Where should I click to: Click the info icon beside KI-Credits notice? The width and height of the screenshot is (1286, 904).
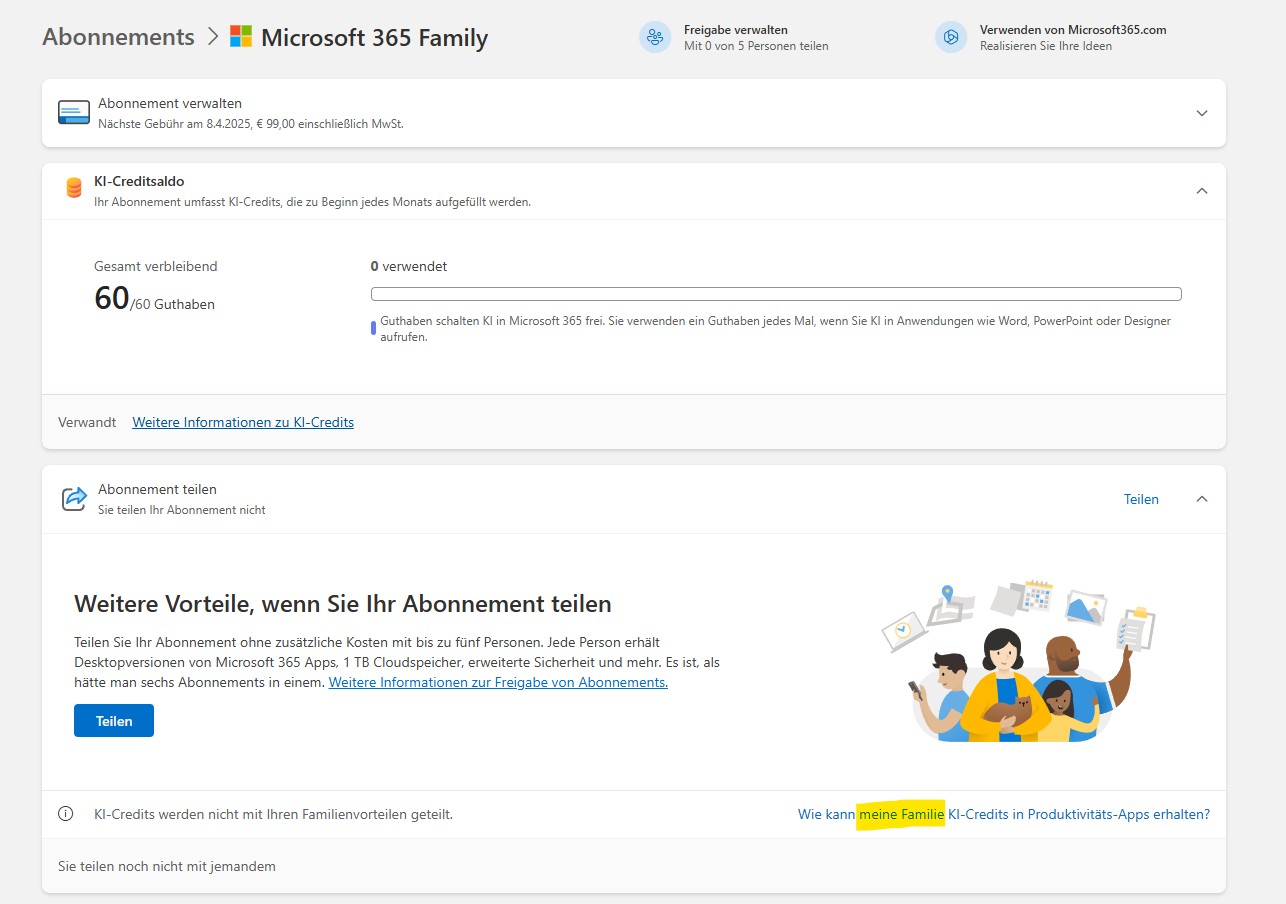66,814
